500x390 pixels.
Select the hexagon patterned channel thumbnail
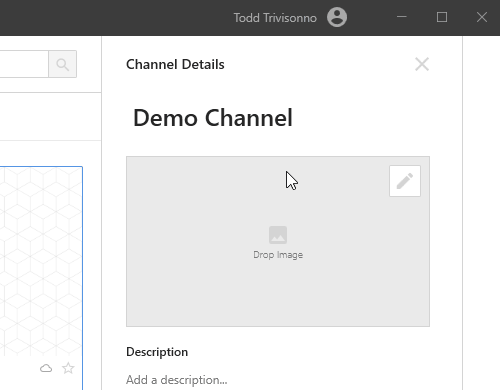tap(41, 262)
